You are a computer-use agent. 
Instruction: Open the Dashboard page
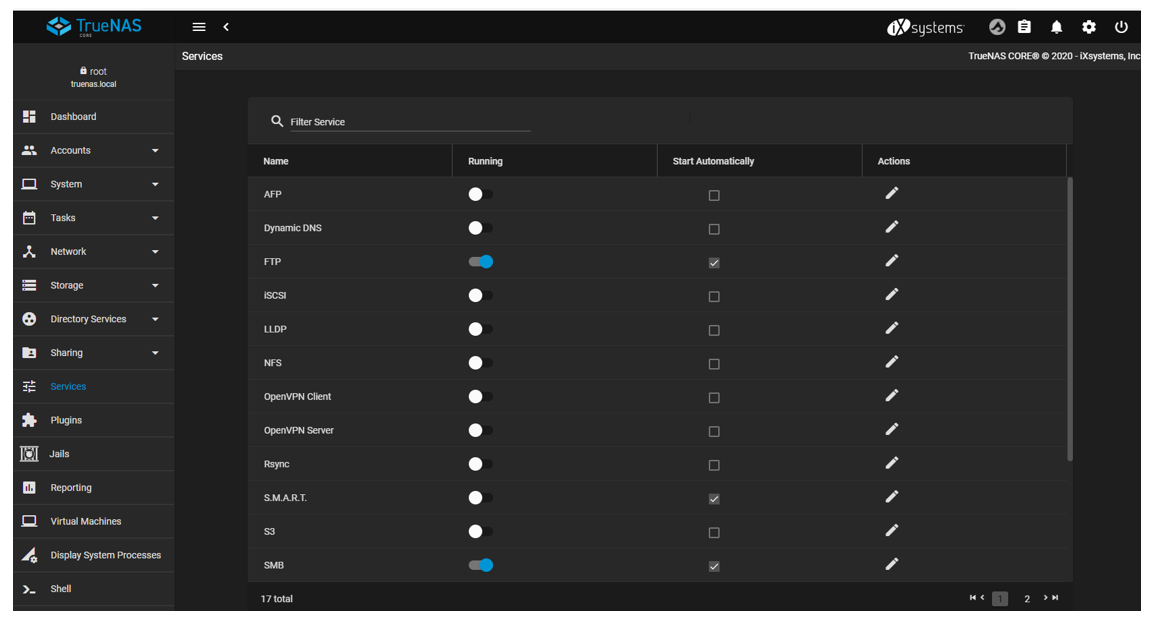click(x=93, y=117)
